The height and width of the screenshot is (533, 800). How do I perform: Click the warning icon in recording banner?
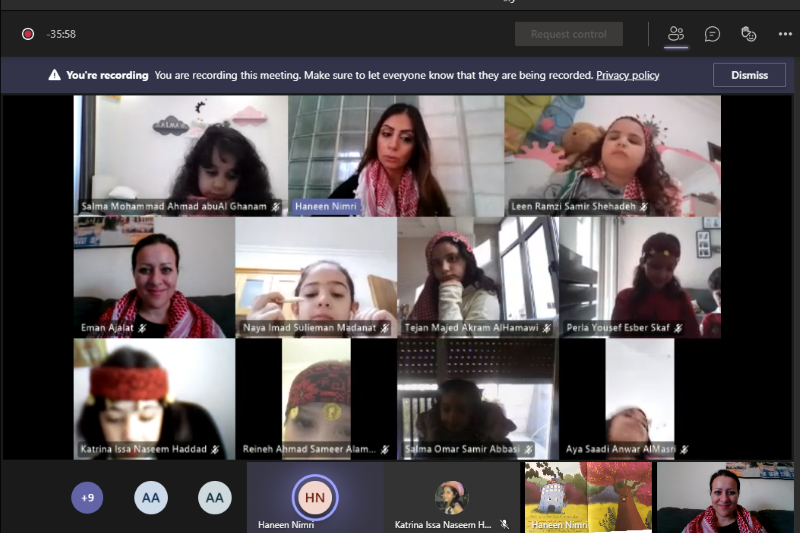[x=55, y=75]
